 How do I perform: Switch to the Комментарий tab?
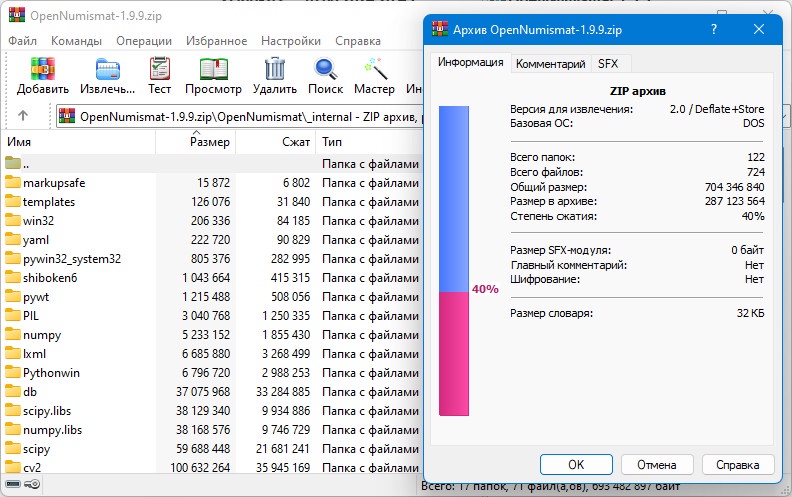click(551, 64)
